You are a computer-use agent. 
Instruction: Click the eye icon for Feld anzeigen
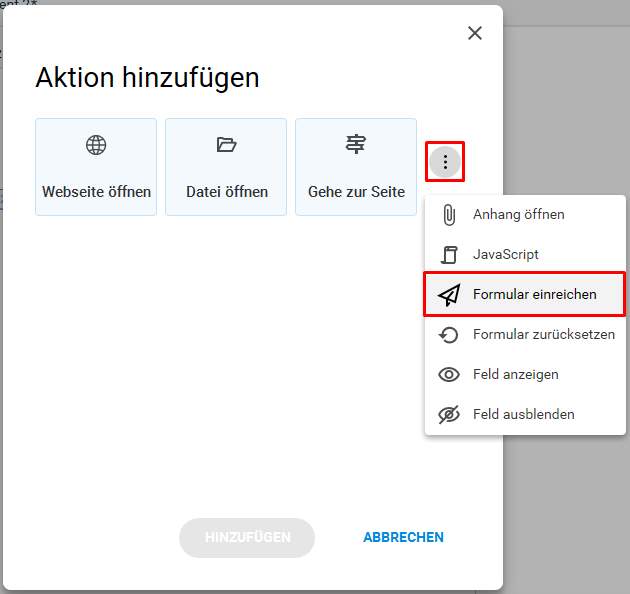click(449, 375)
